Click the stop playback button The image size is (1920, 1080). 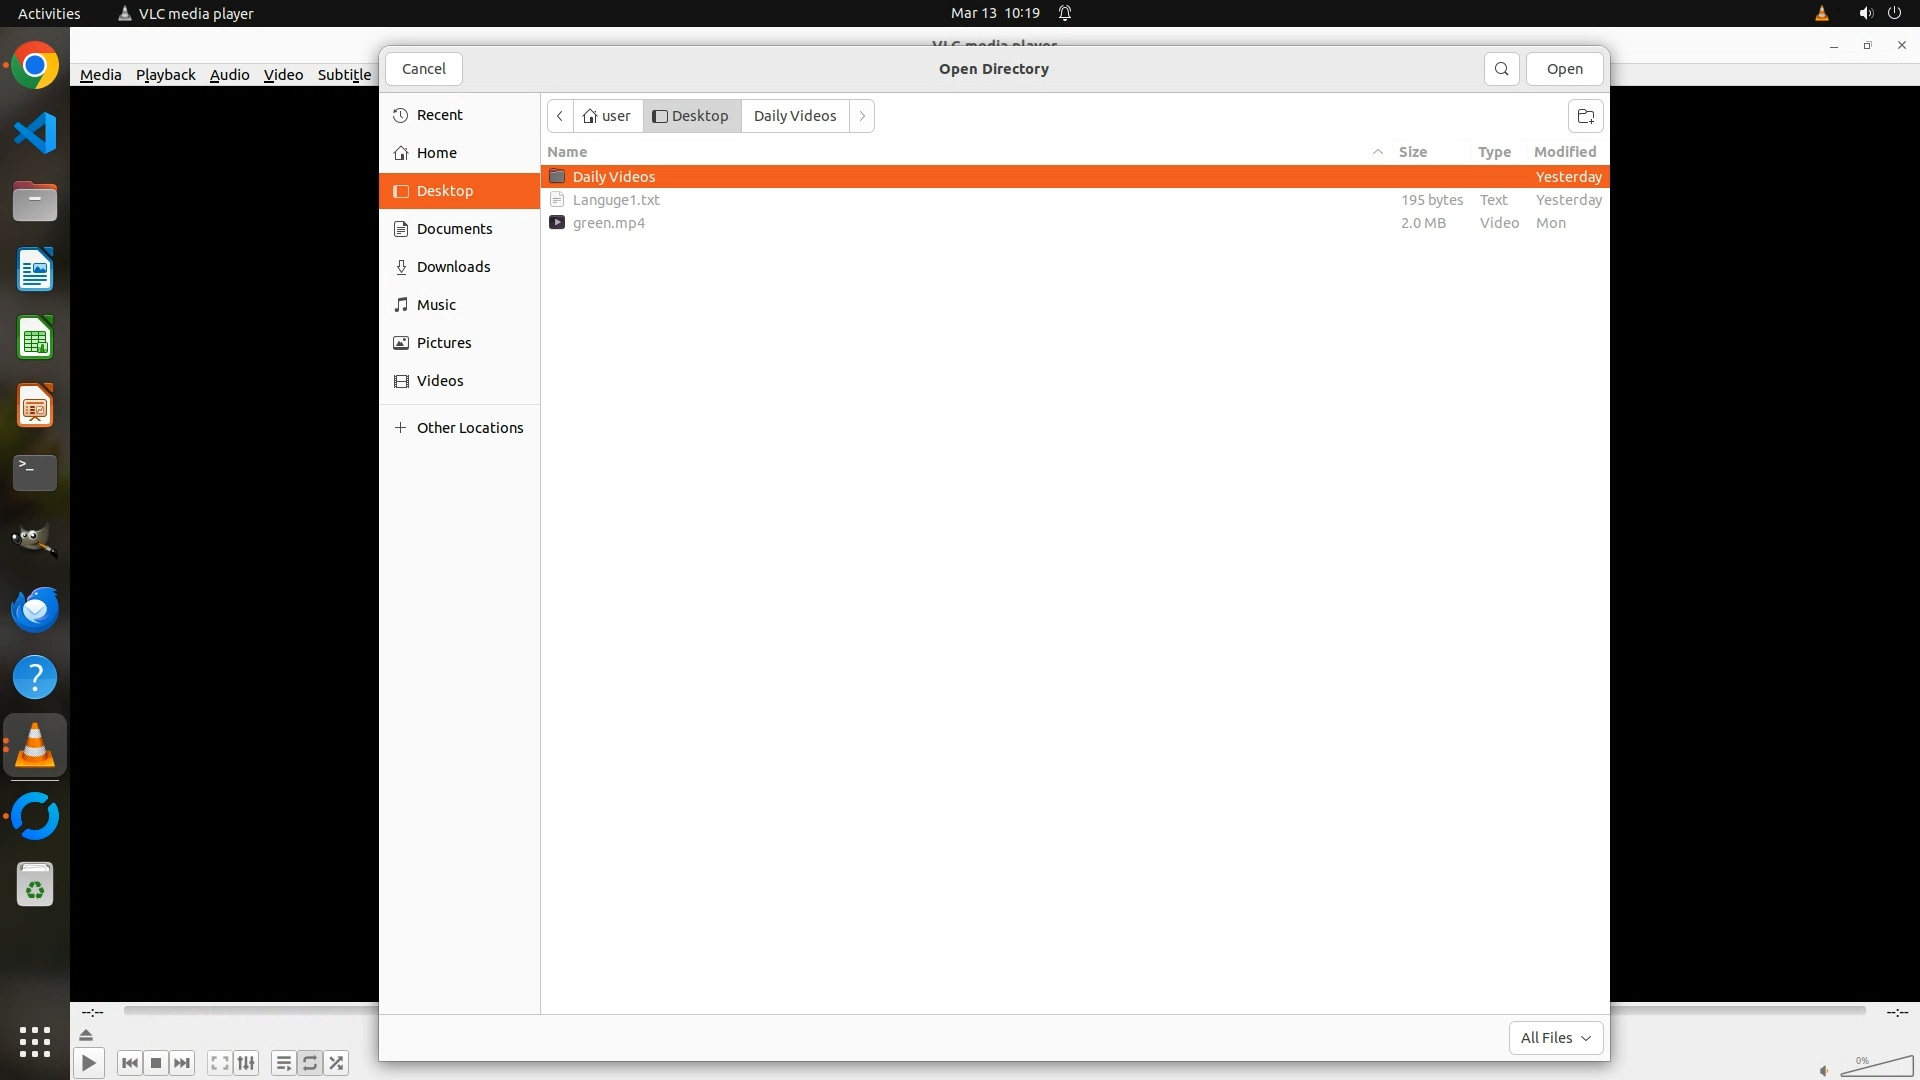156,1063
